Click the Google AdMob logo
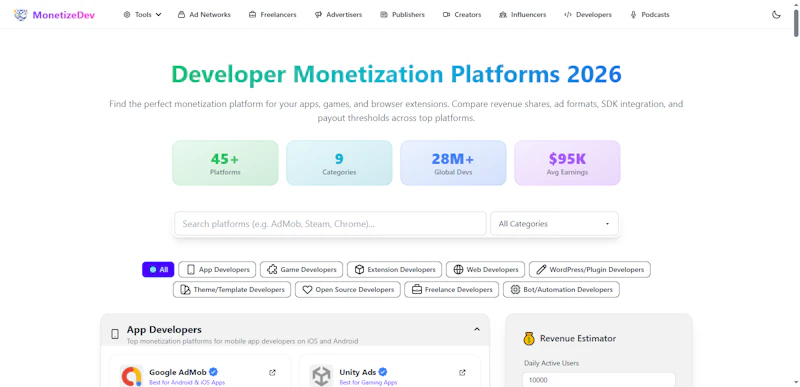Image resolution: width=800 pixels, height=387 pixels. pos(132,376)
